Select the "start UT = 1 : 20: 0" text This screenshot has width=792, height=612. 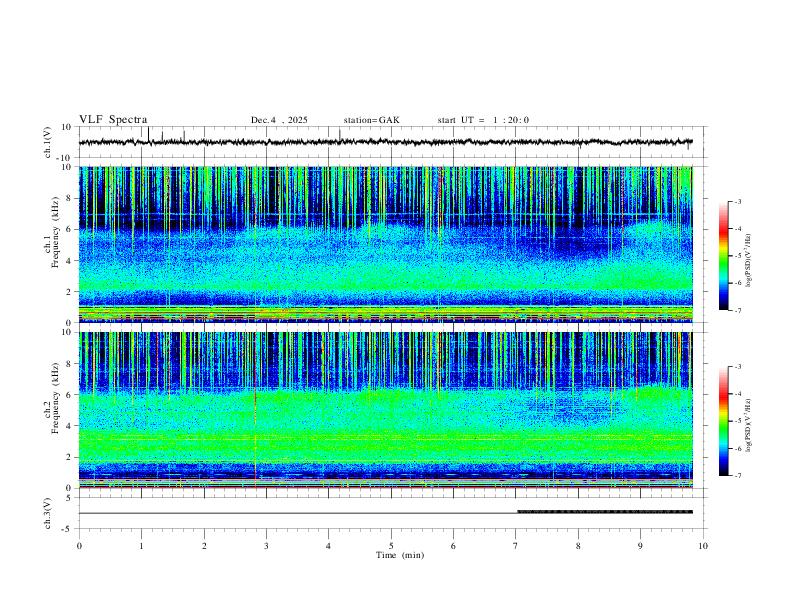coord(483,120)
